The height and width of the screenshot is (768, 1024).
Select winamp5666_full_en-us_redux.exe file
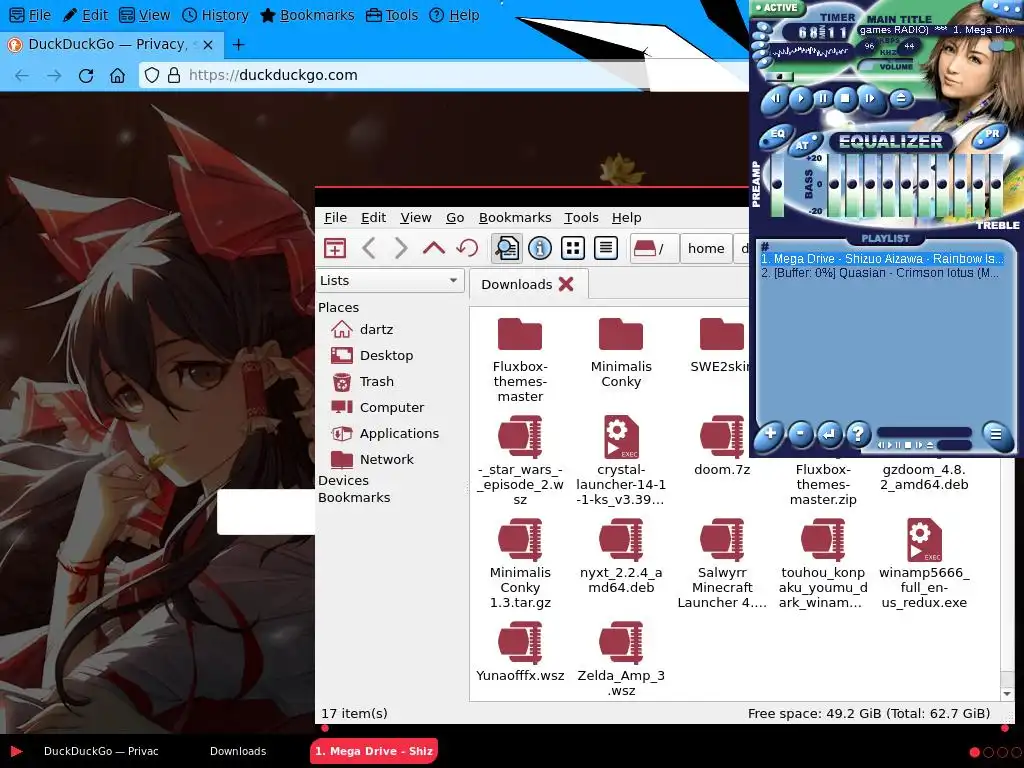(x=924, y=564)
